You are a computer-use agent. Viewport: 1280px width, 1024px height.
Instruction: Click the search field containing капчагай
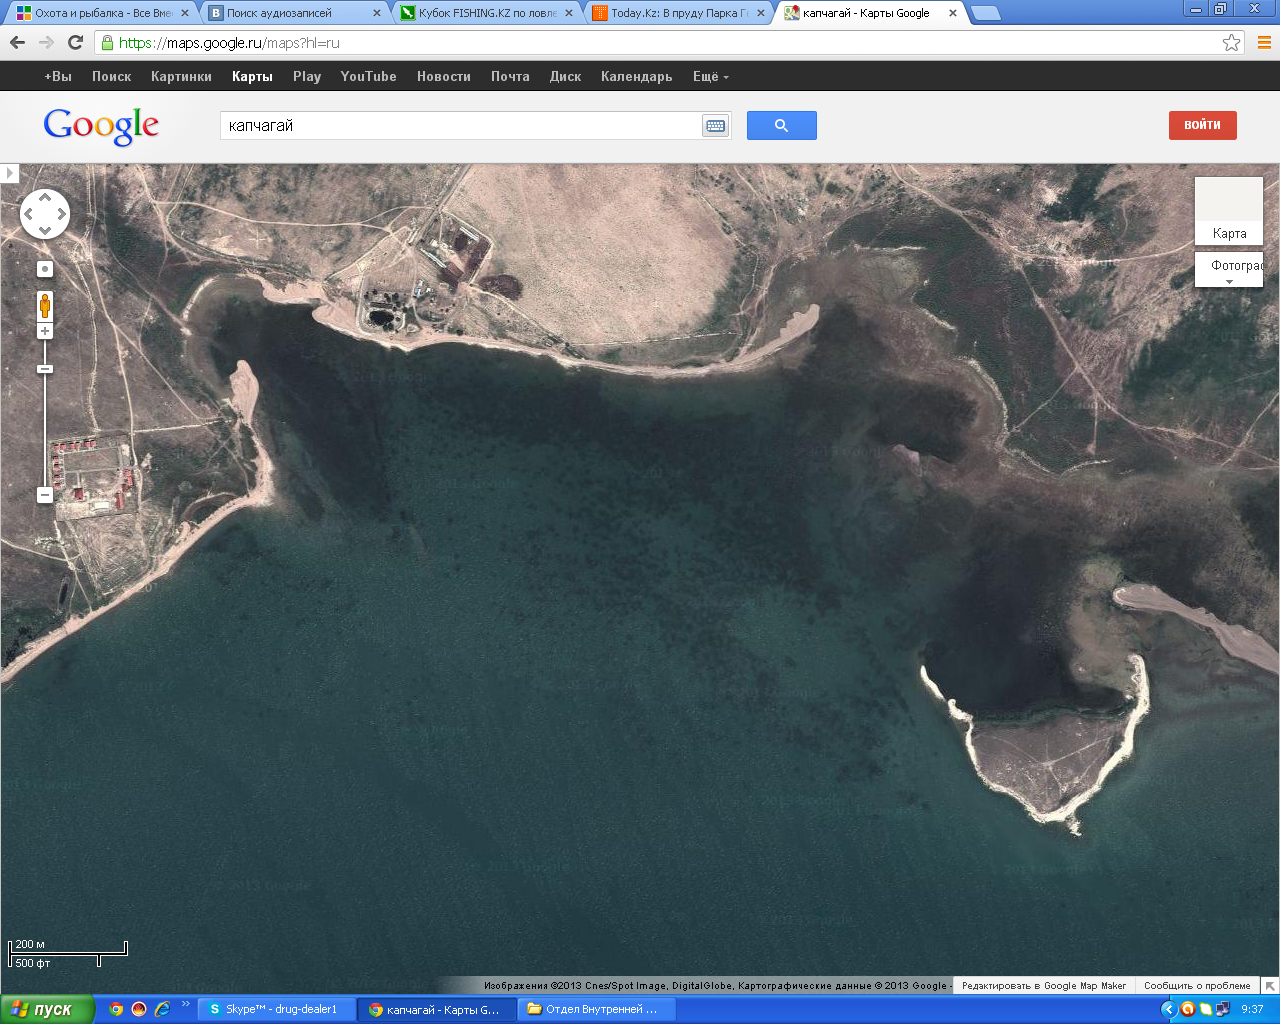(460, 126)
